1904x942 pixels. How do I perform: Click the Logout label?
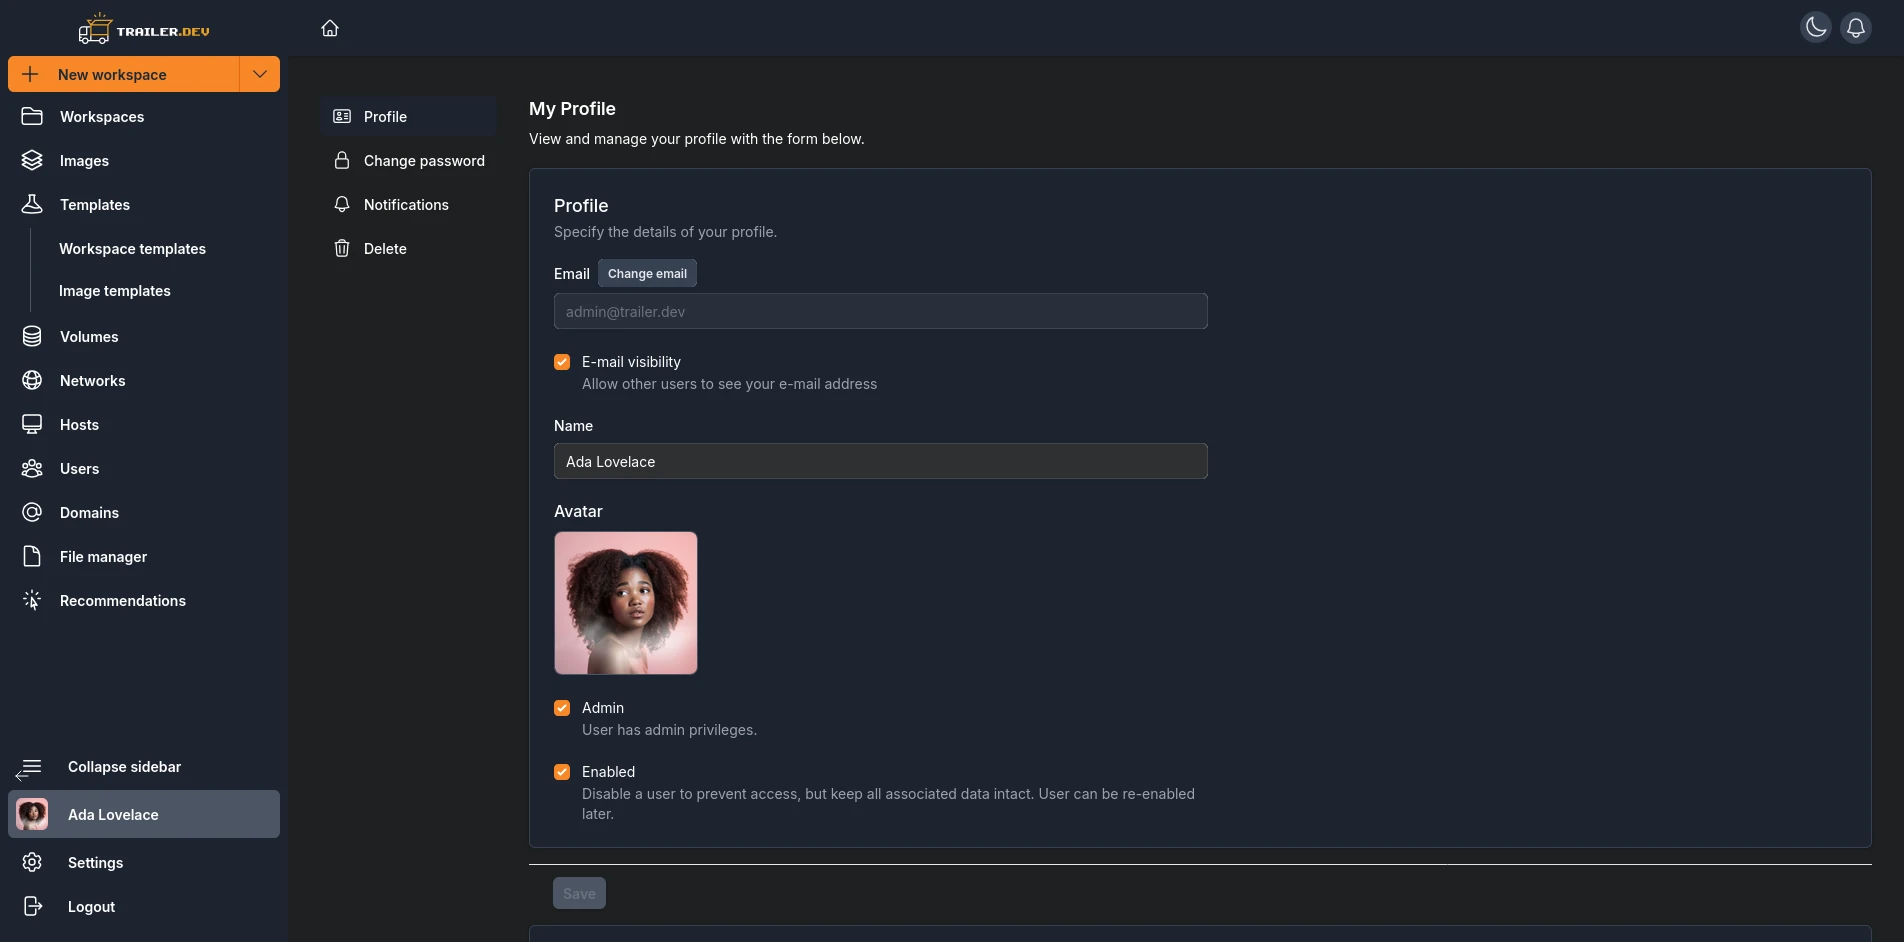pos(91,906)
